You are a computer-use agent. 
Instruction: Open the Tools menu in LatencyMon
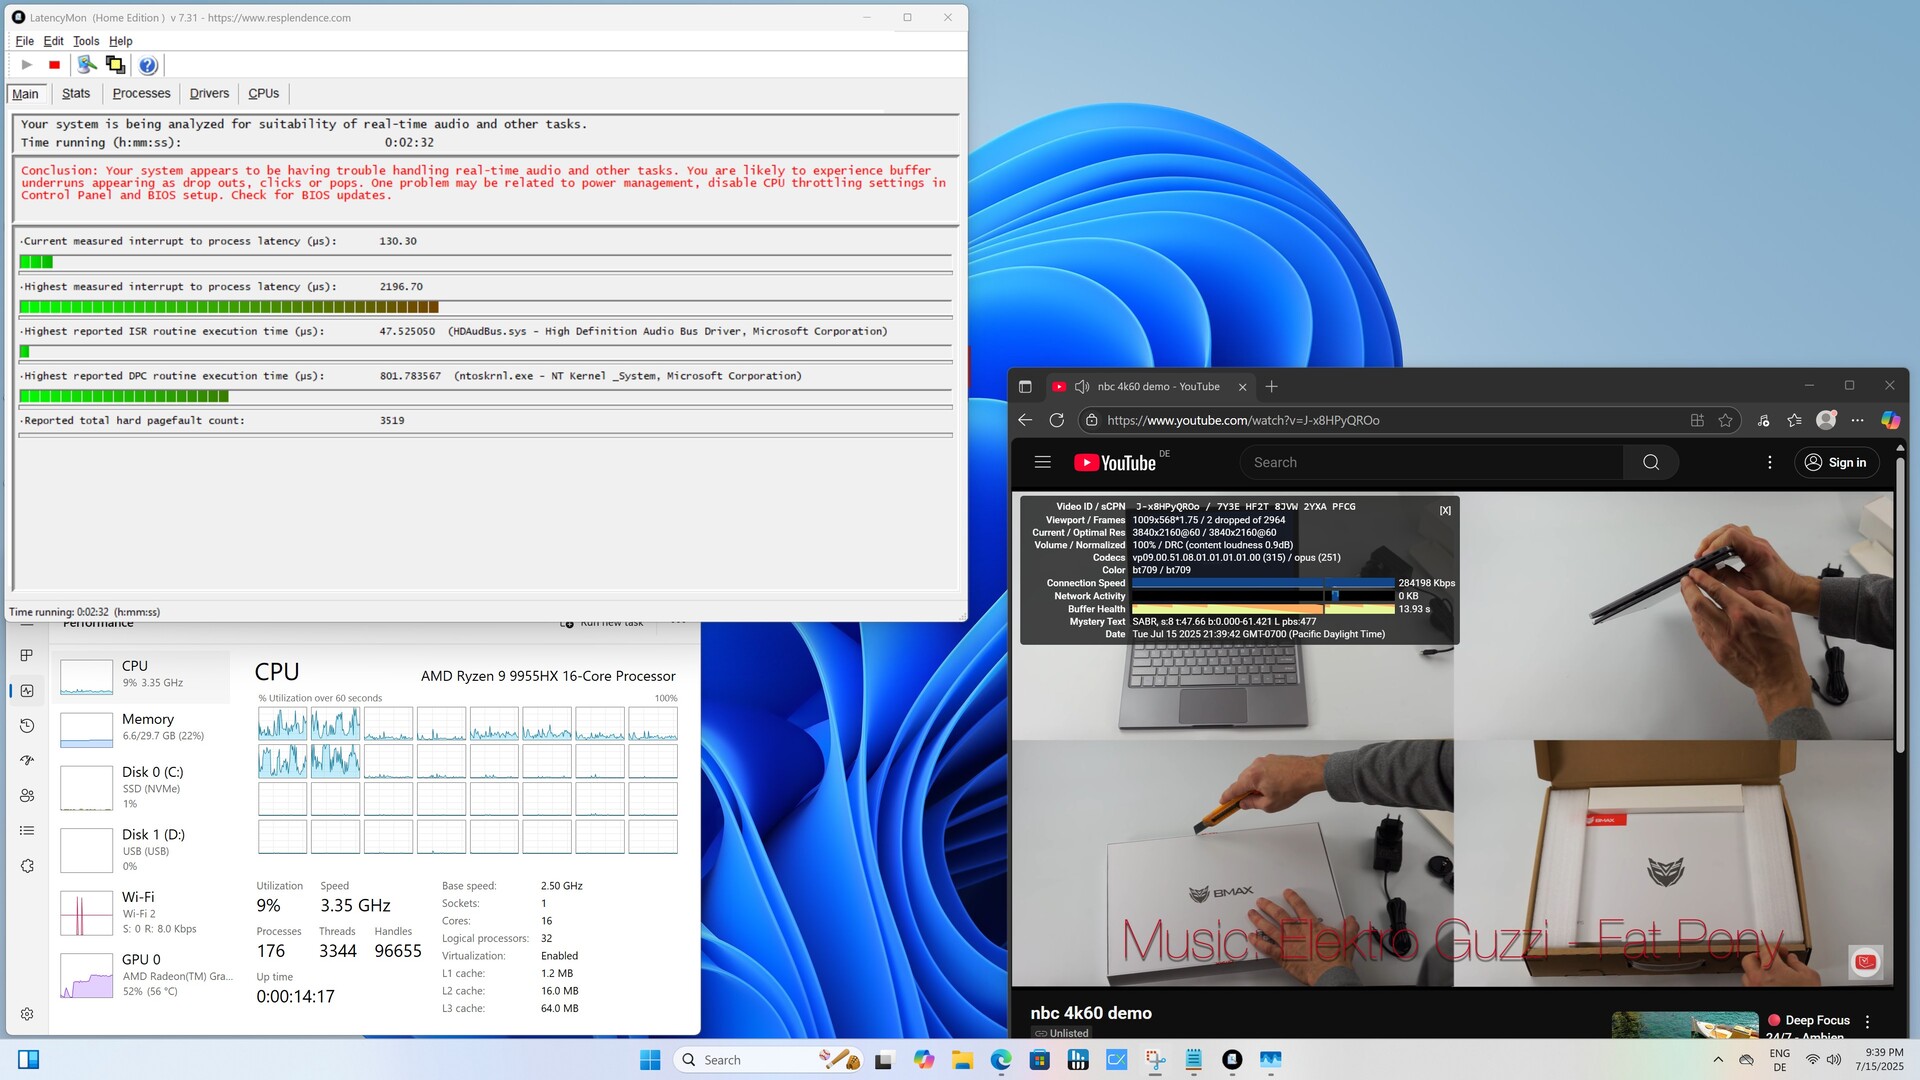coord(86,41)
